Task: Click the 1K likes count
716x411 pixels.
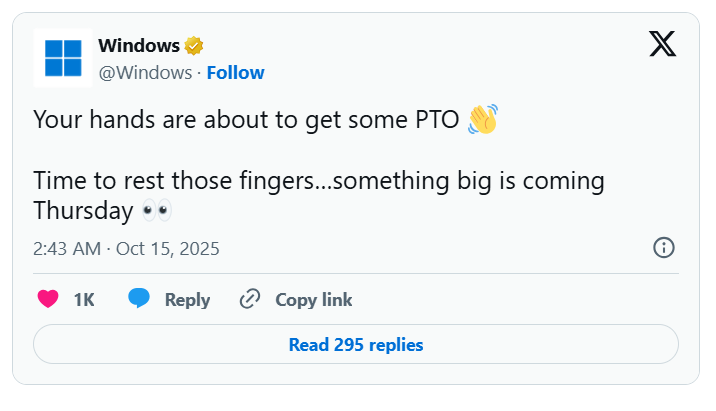Action: (84, 299)
